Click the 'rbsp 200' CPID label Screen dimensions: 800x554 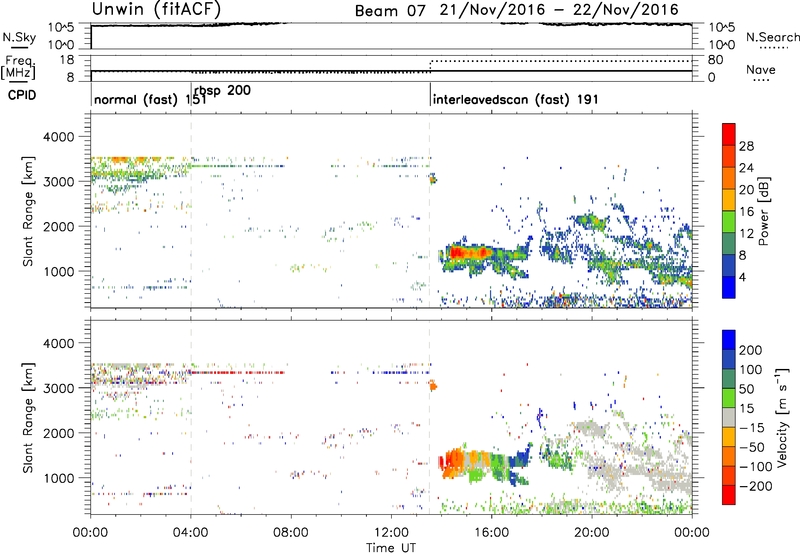click(x=222, y=91)
